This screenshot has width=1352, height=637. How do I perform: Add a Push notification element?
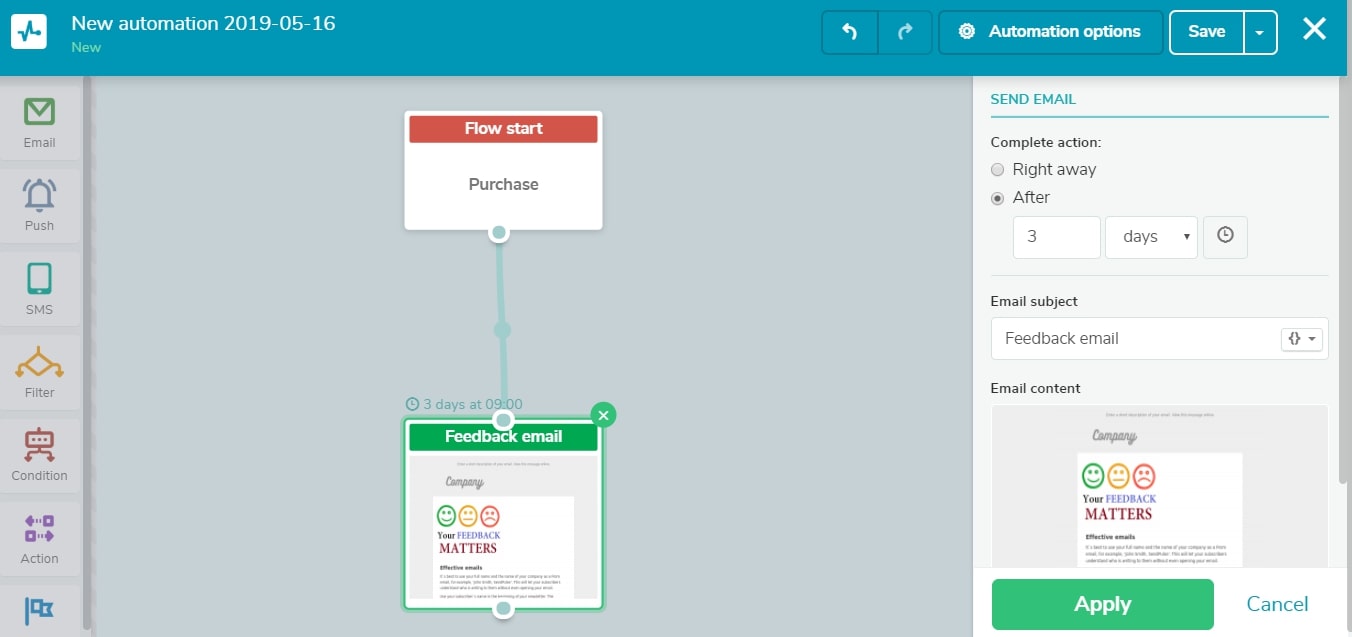pyautogui.click(x=40, y=205)
